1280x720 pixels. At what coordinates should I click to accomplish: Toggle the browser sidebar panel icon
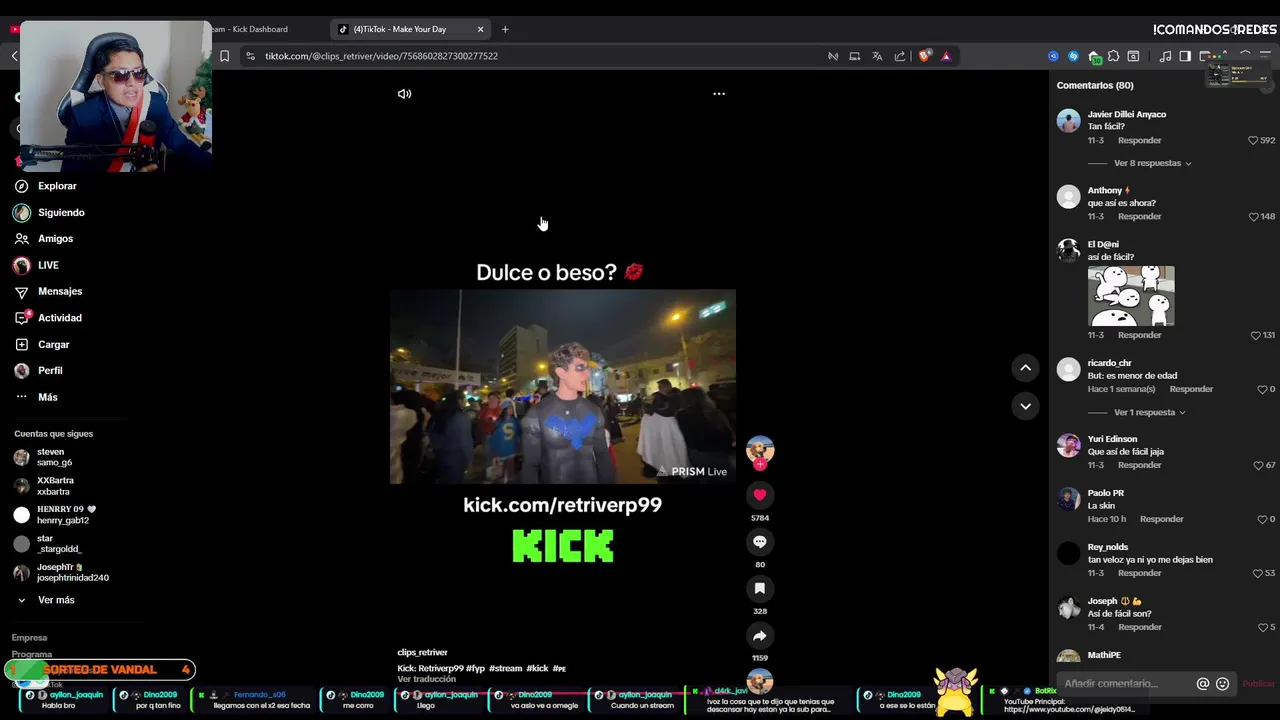point(1185,56)
